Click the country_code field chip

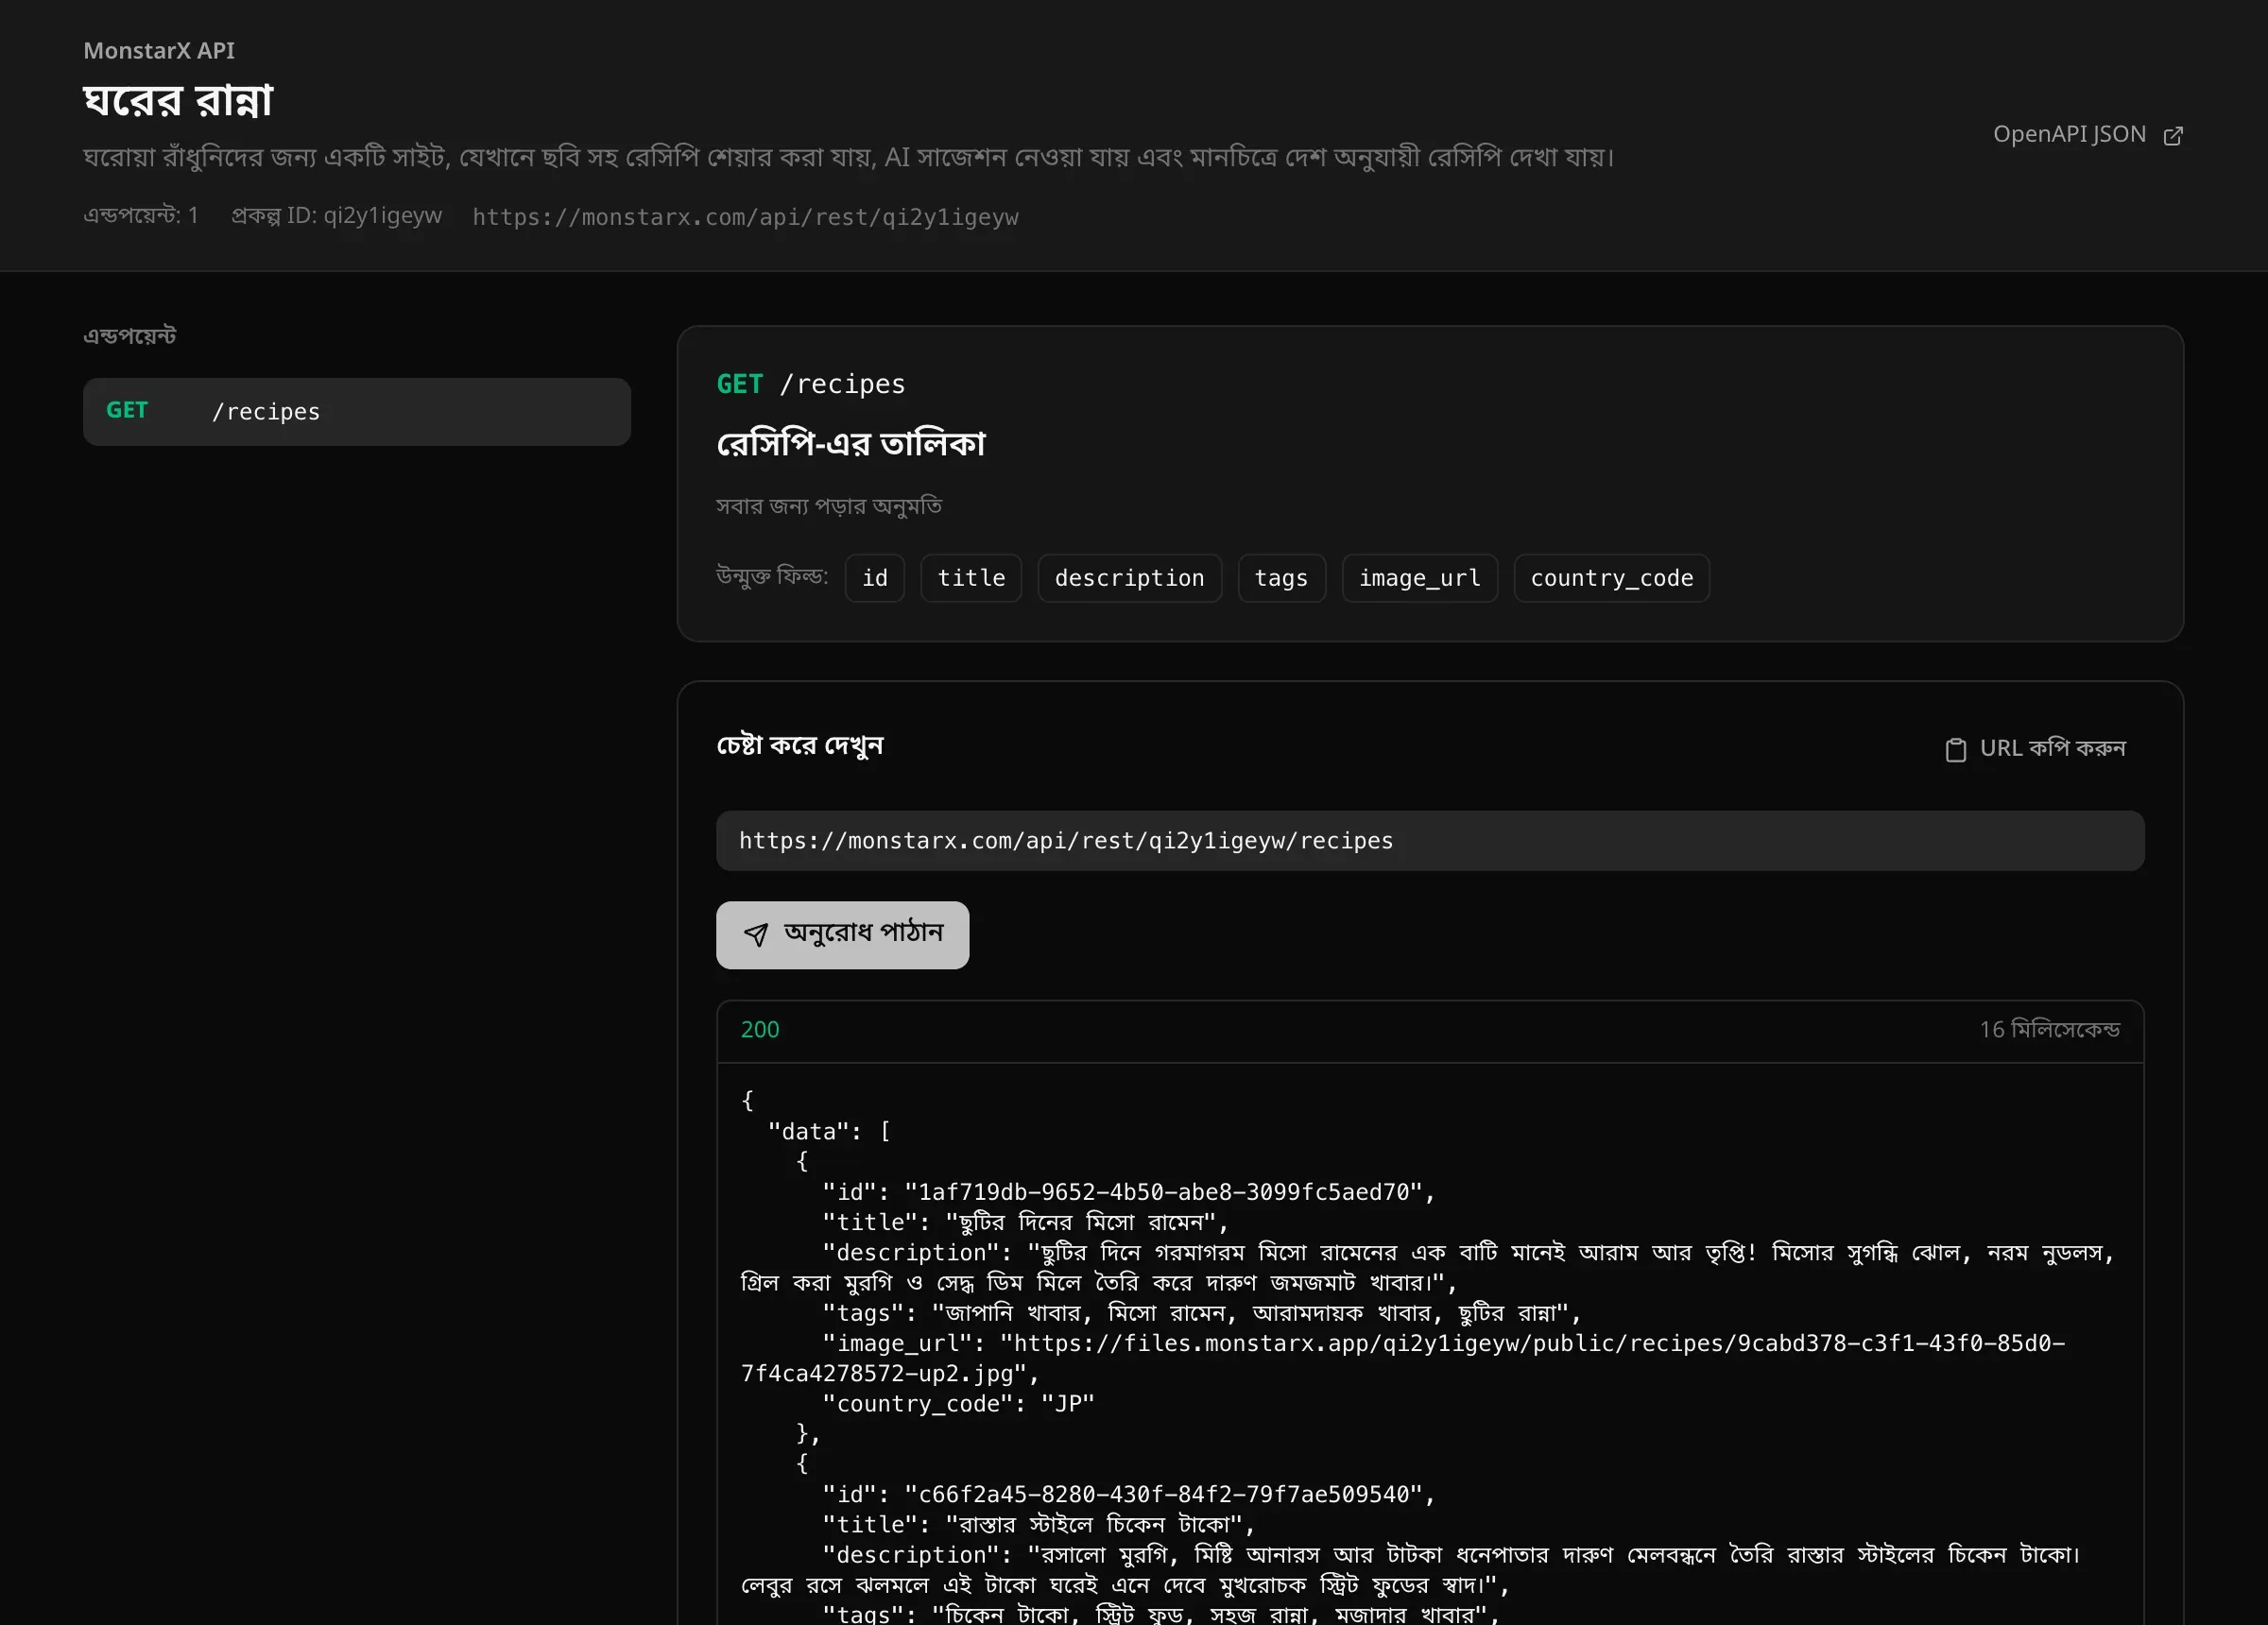pyautogui.click(x=1612, y=578)
